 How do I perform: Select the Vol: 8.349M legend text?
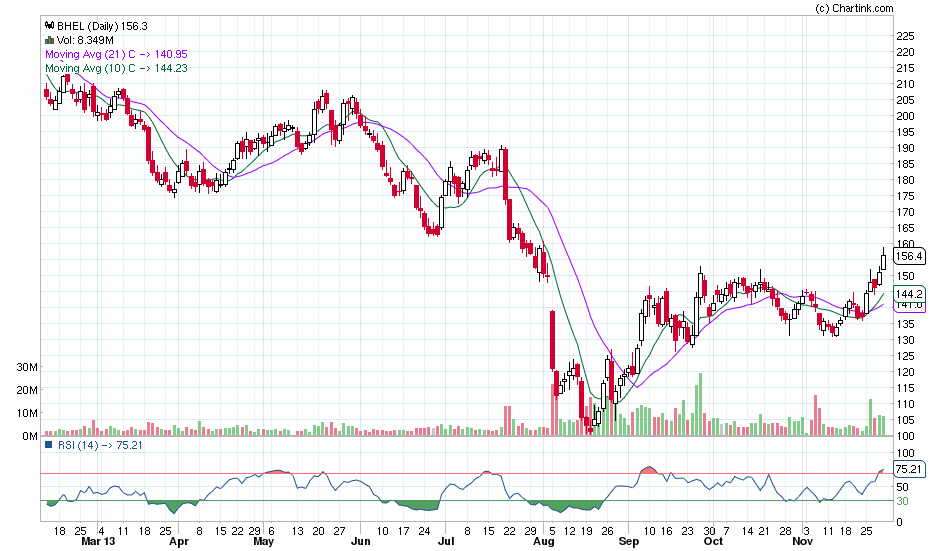tap(85, 40)
